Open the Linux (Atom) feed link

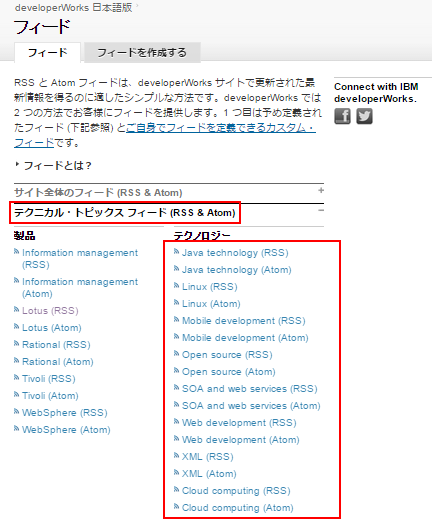pos(211,304)
